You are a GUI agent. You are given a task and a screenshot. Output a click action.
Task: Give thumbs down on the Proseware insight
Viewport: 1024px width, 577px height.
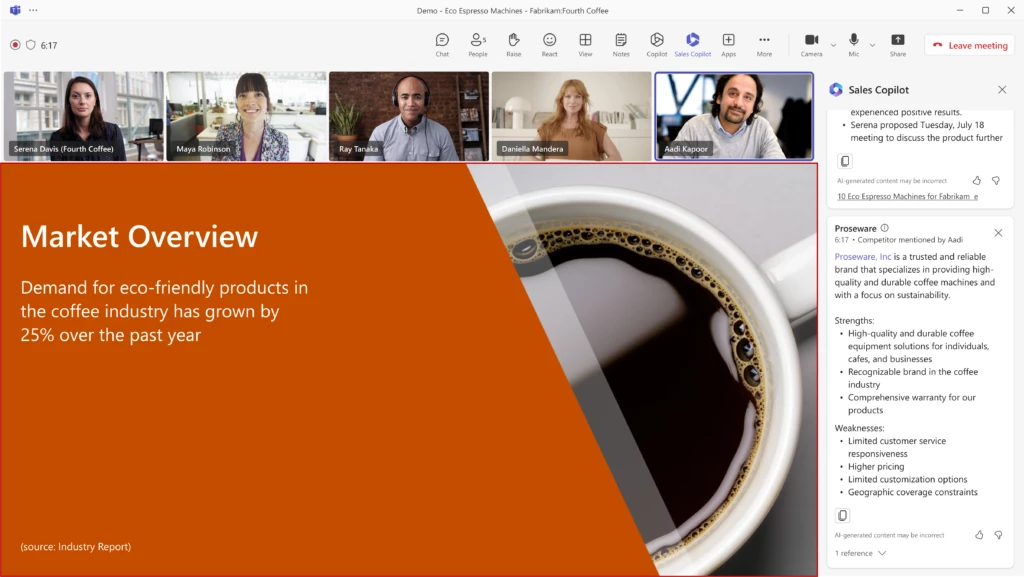(998, 534)
